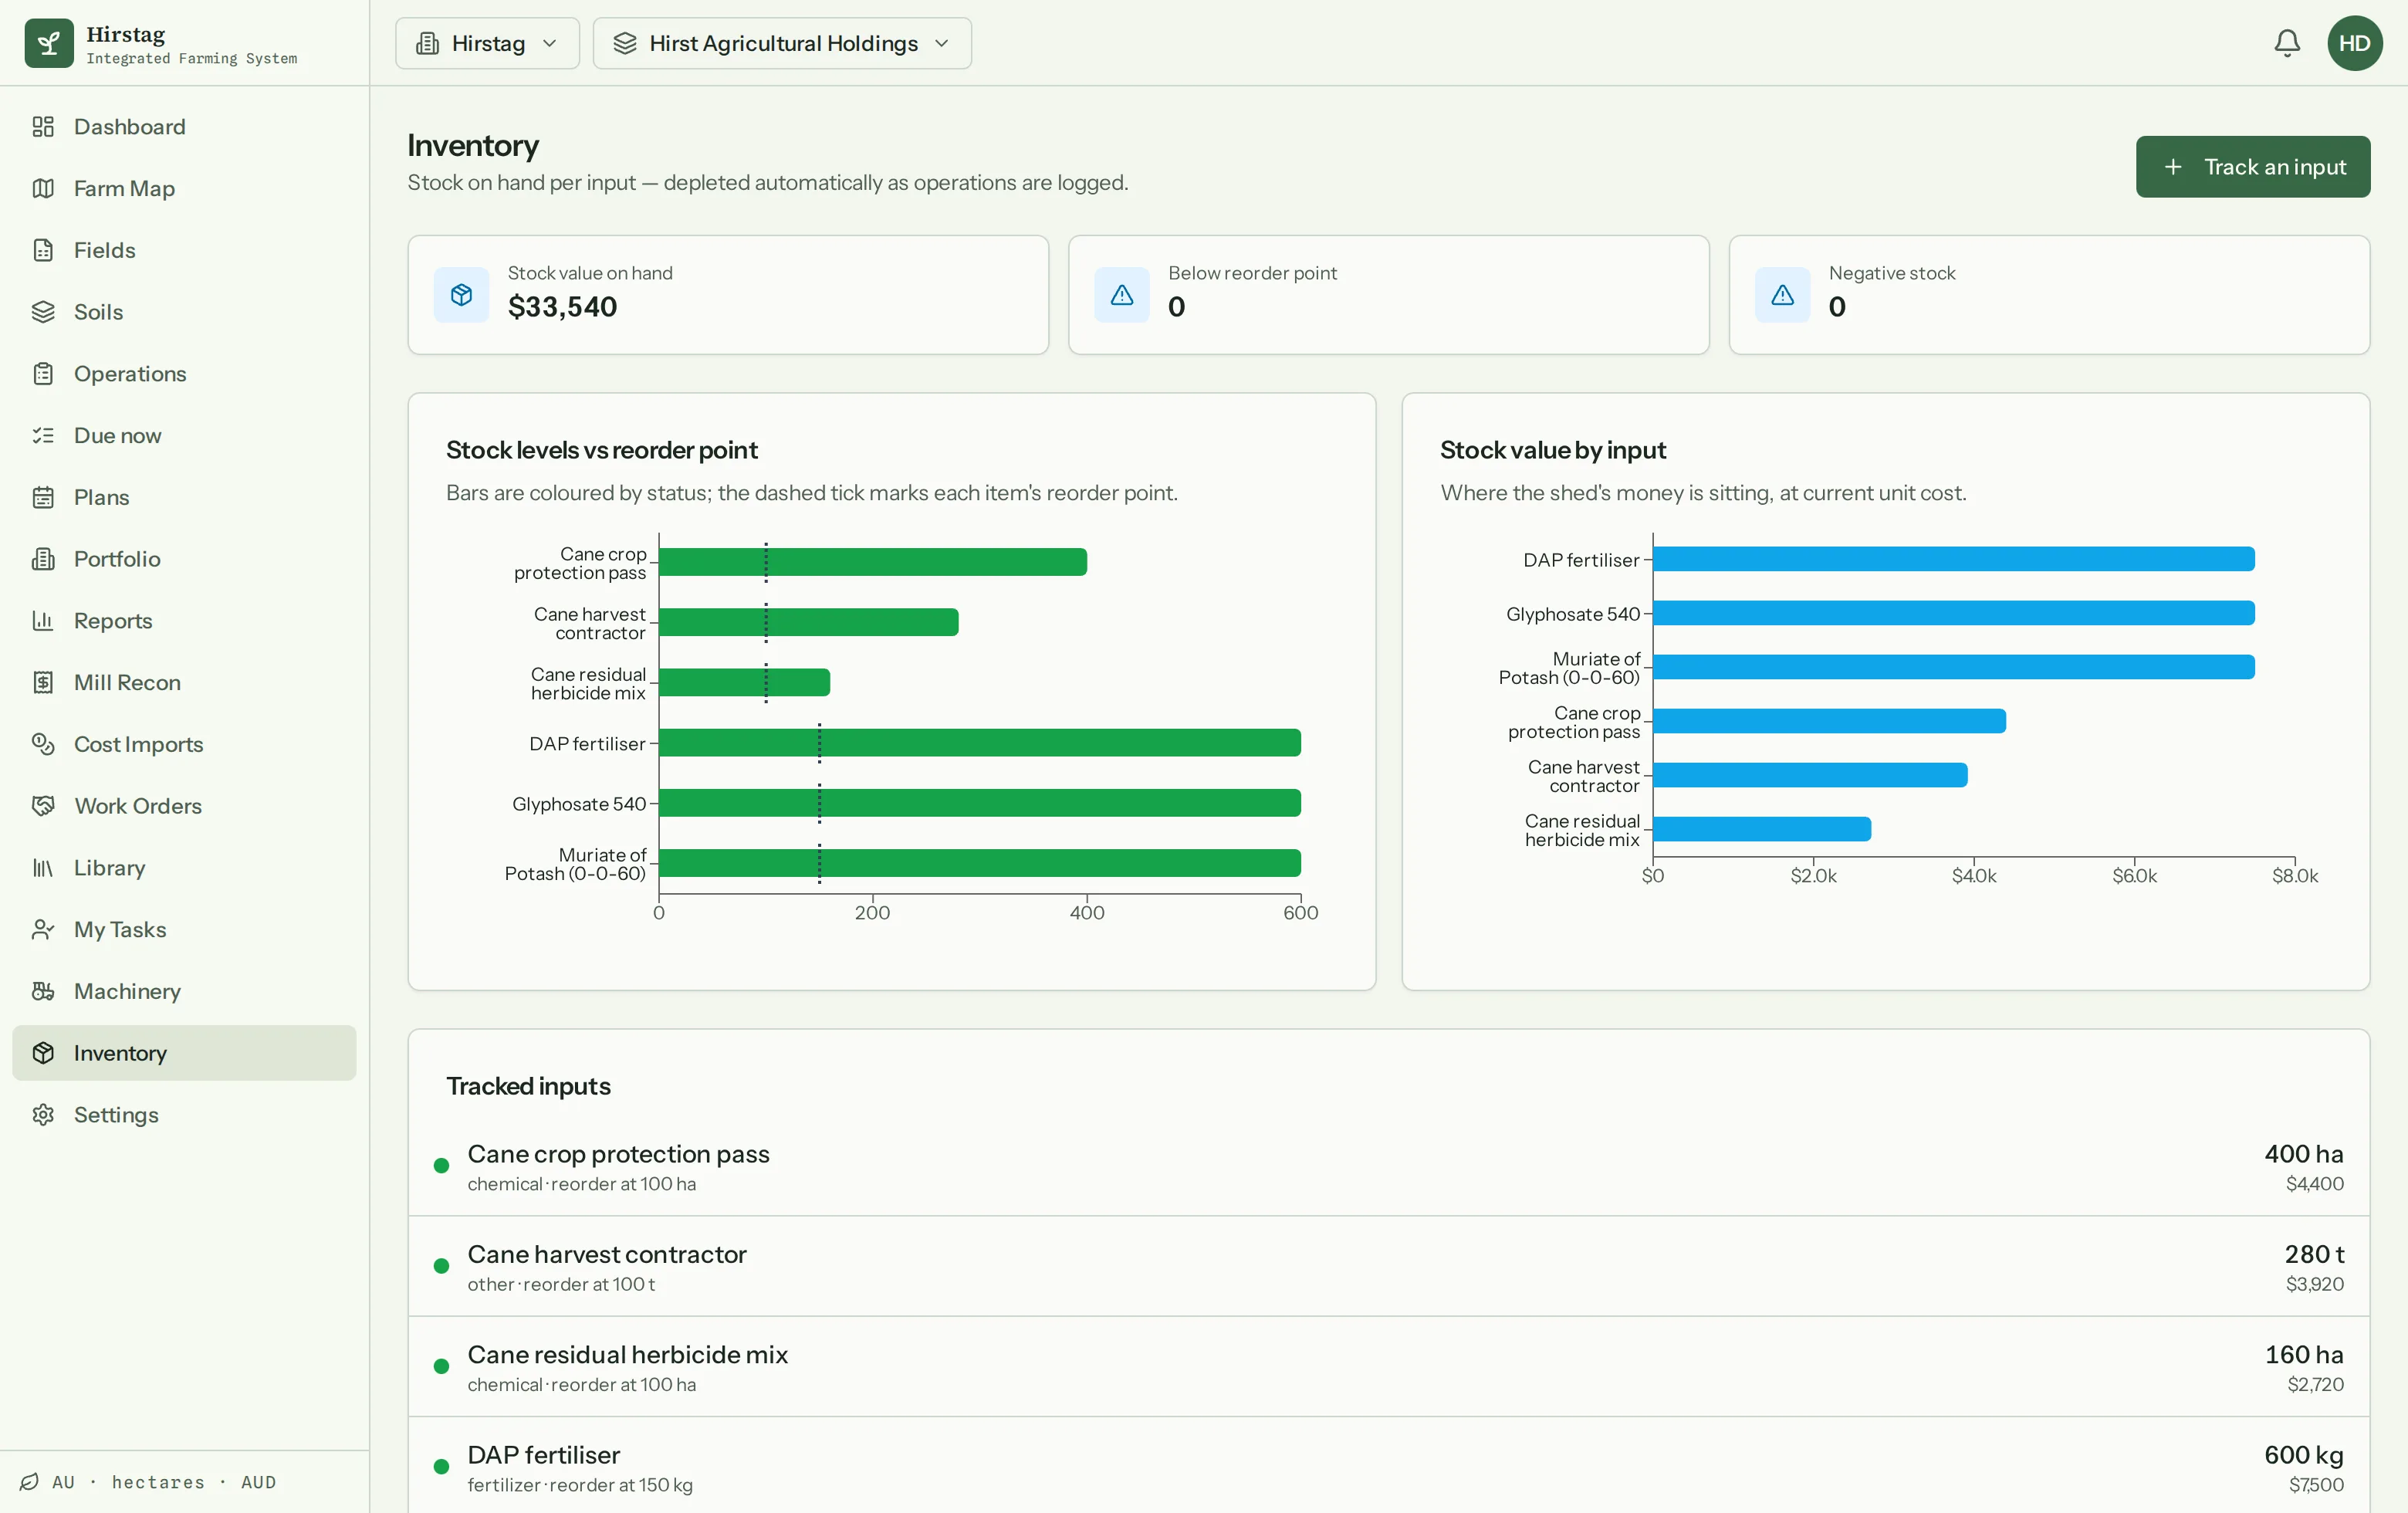Click the $8.0k axis label
This screenshot has height=1513, width=2408.
[2295, 876]
